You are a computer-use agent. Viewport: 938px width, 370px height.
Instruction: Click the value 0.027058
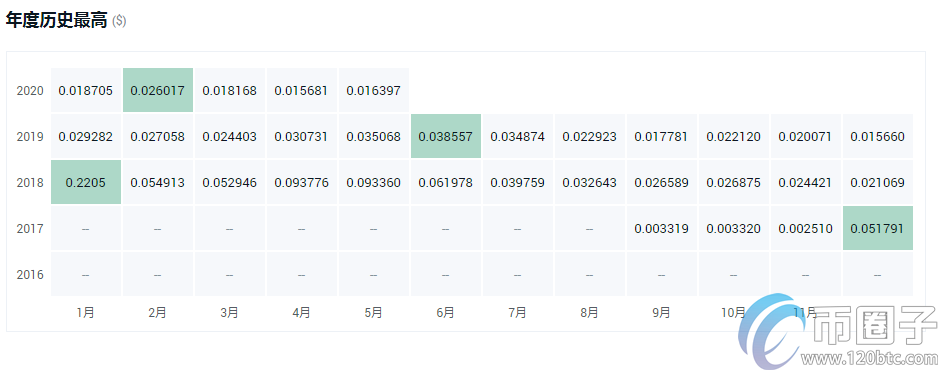[158, 137]
